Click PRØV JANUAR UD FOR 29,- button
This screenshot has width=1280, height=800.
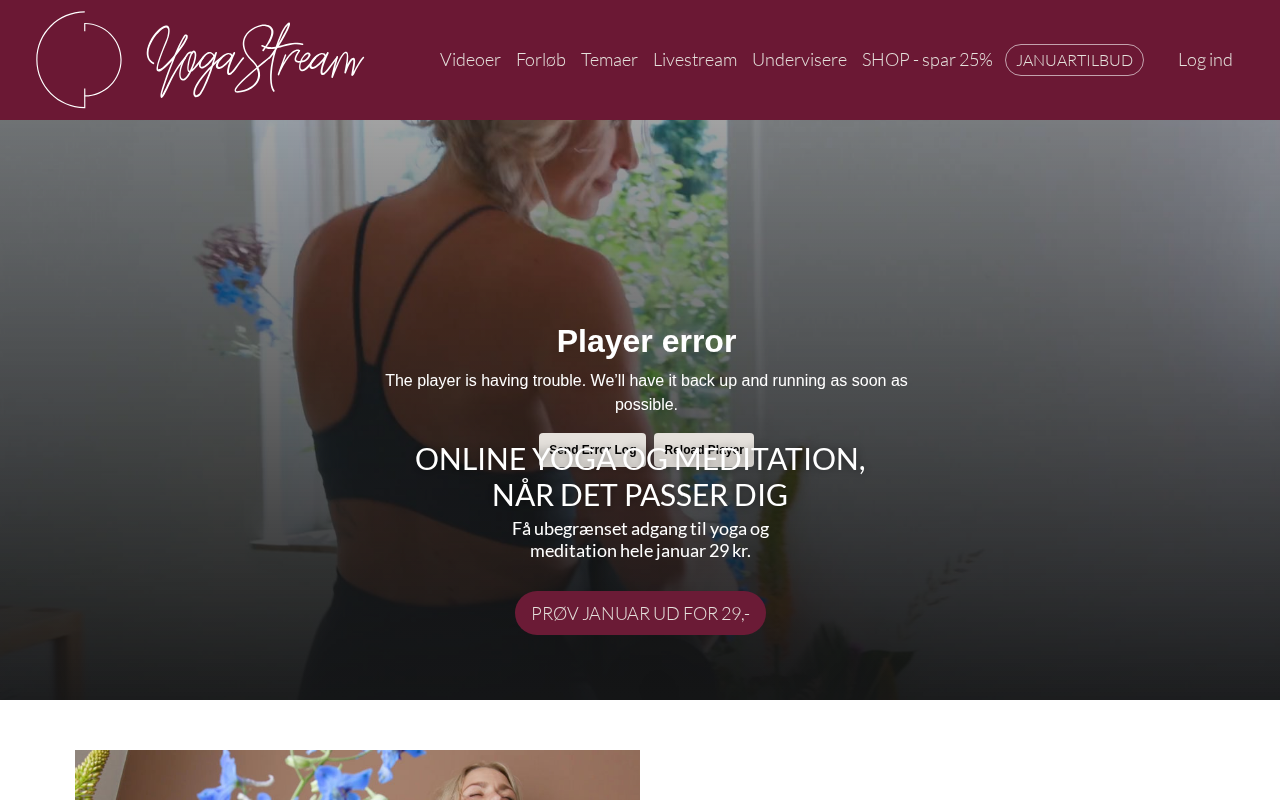[640, 613]
